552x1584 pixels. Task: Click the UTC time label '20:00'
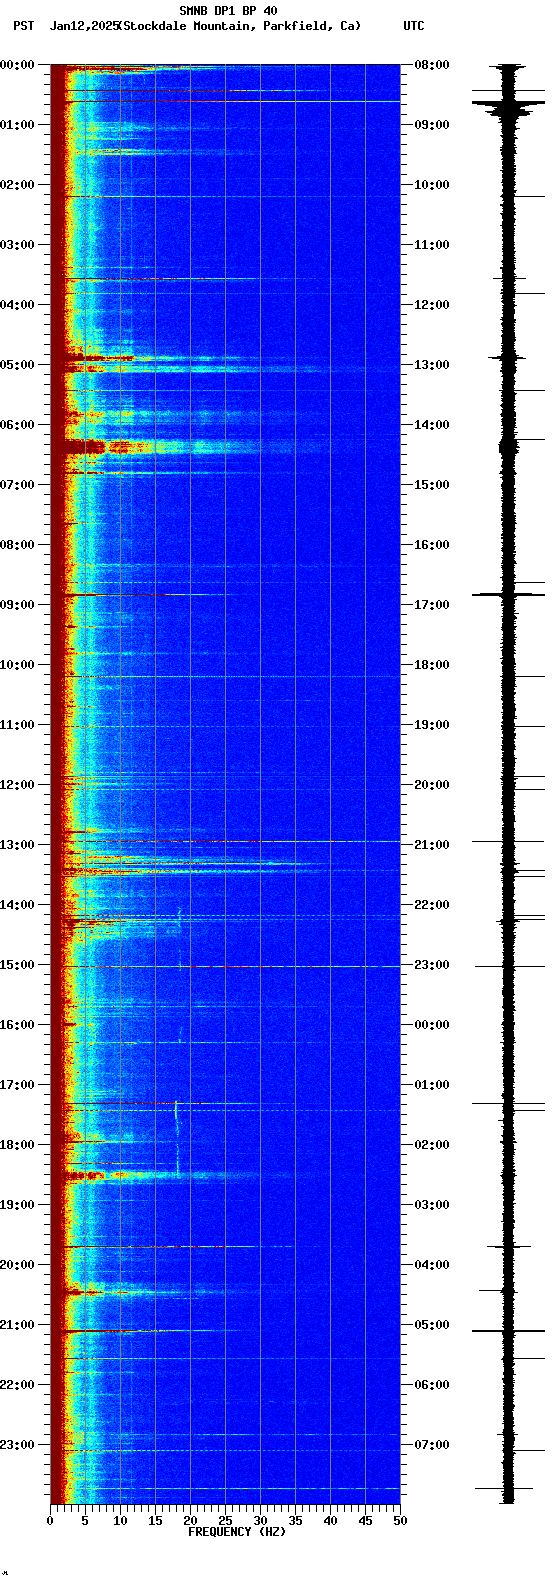432,785
